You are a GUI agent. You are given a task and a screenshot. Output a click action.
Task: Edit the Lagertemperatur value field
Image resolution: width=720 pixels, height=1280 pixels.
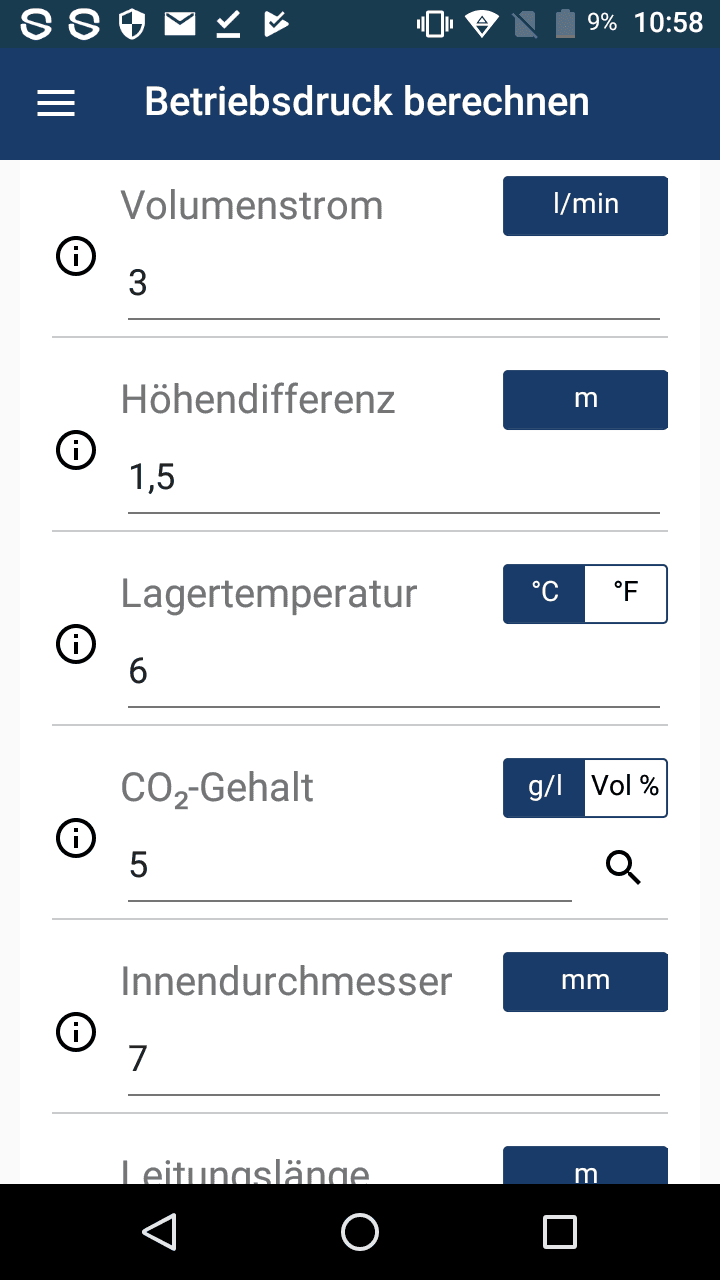pyautogui.click(x=393, y=672)
